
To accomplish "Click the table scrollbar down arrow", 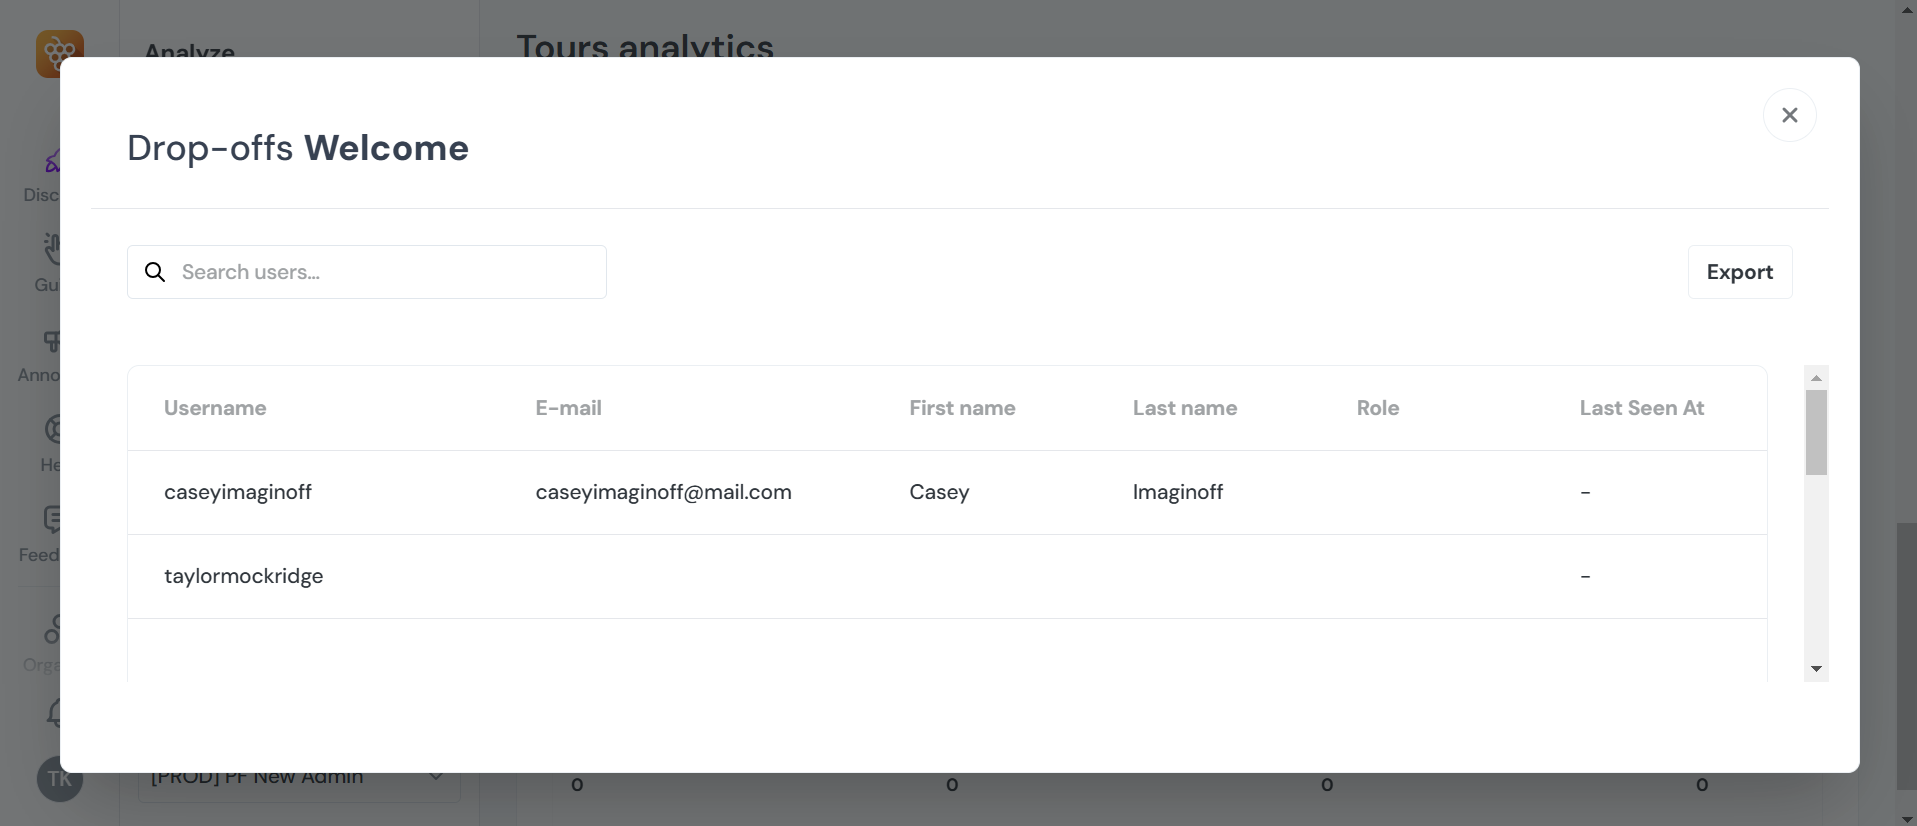I will point(1817,669).
